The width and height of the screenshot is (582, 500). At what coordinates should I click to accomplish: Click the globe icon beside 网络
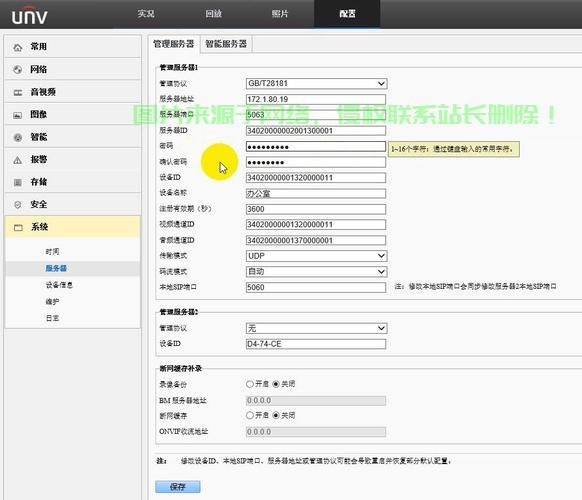[17, 69]
